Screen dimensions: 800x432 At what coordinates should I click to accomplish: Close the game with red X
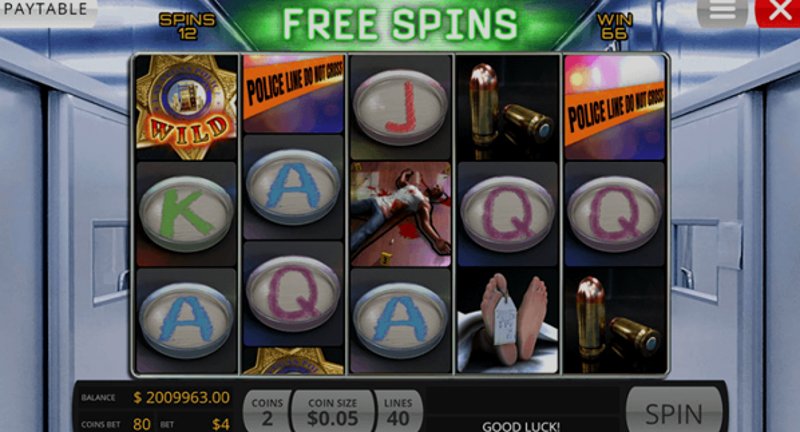click(x=778, y=11)
